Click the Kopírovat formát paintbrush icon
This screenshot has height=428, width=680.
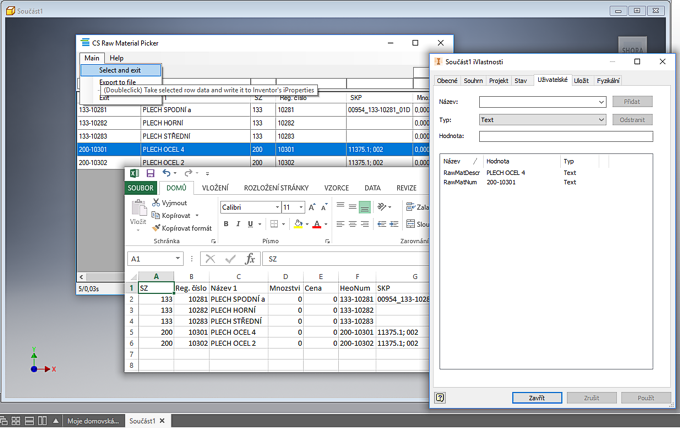[x=155, y=228]
